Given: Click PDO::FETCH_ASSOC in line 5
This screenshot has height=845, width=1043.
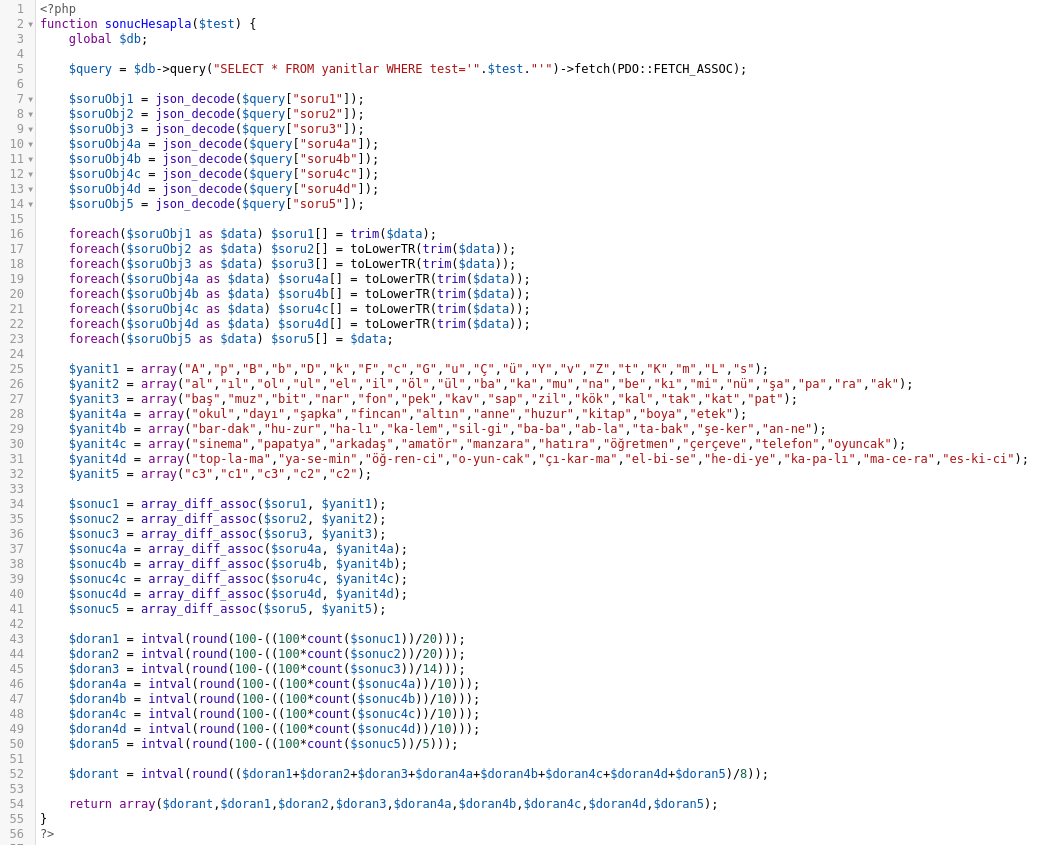Looking at the screenshot, I should 674,69.
